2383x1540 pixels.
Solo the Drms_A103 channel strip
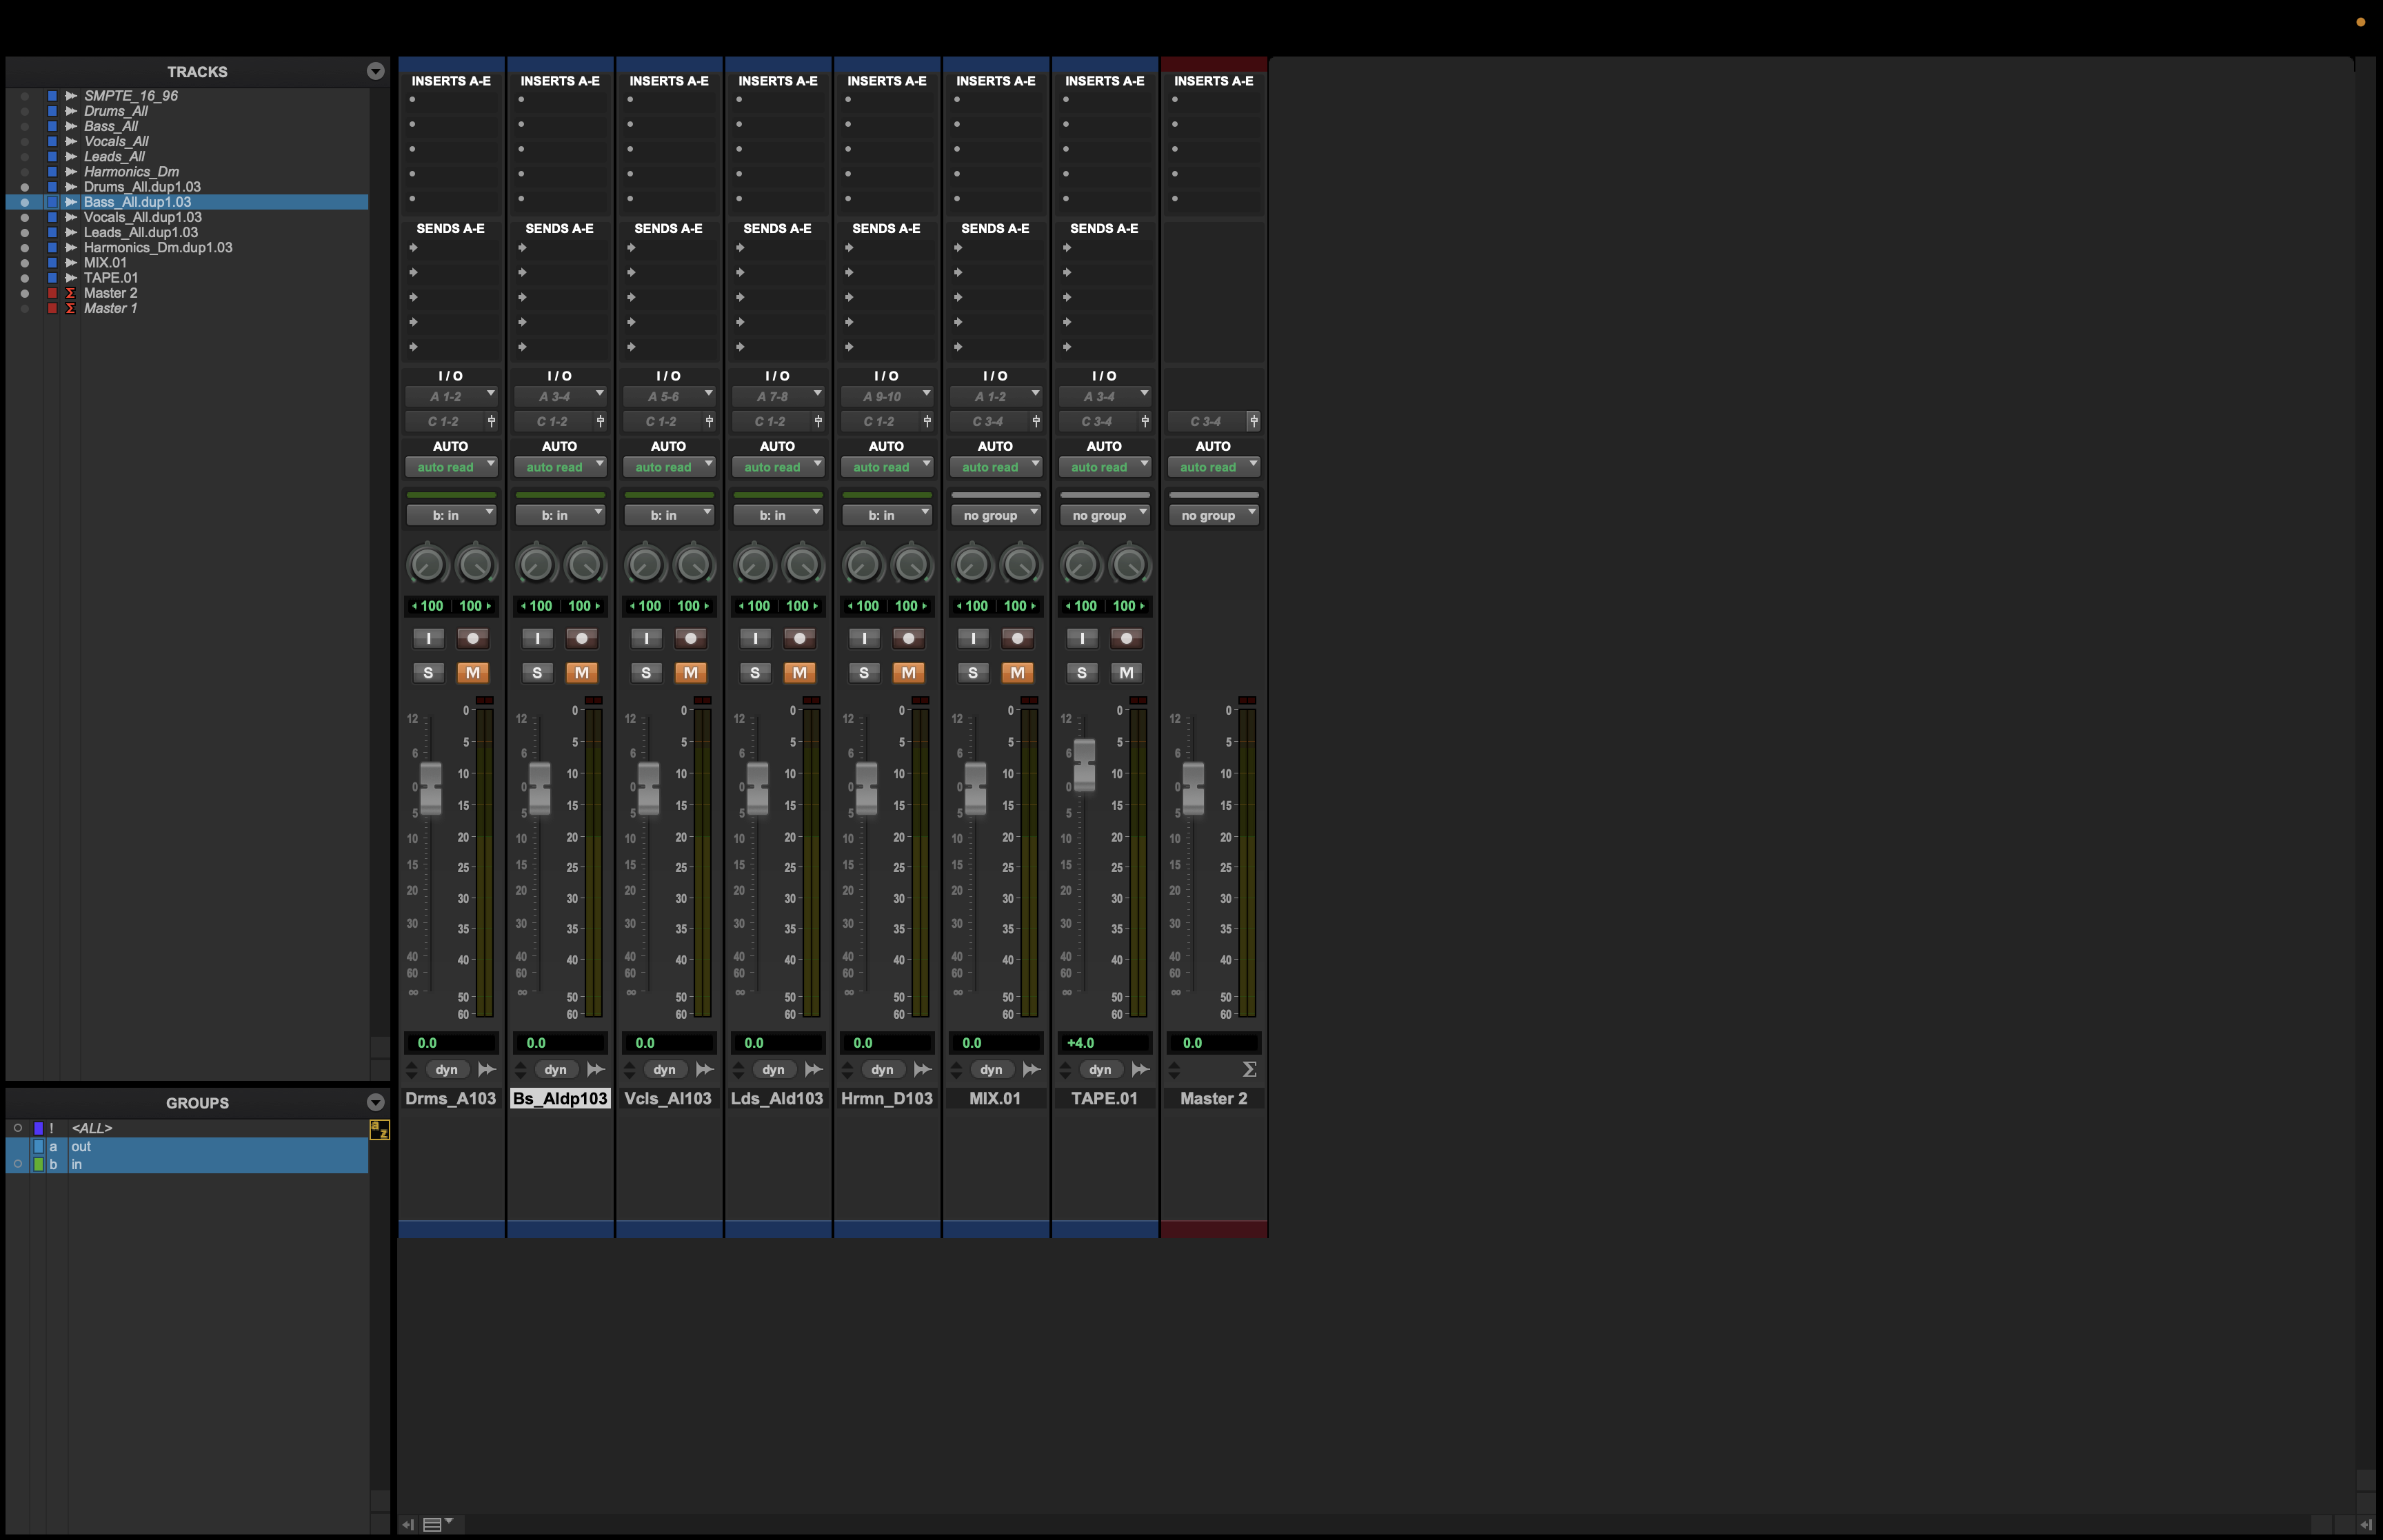point(428,673)
